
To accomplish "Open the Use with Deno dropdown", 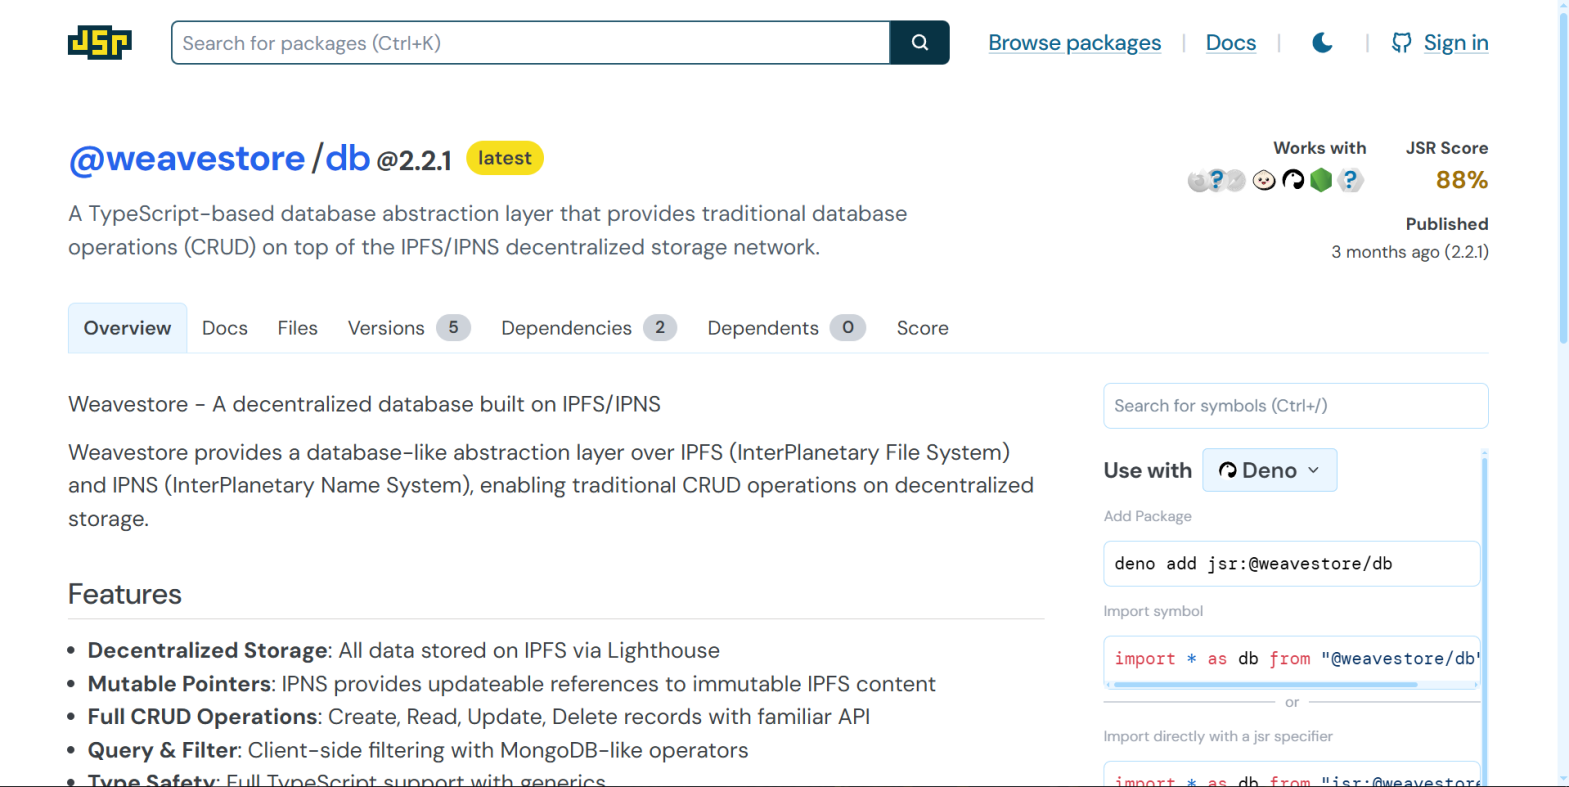I will [x=1269, y=470].
